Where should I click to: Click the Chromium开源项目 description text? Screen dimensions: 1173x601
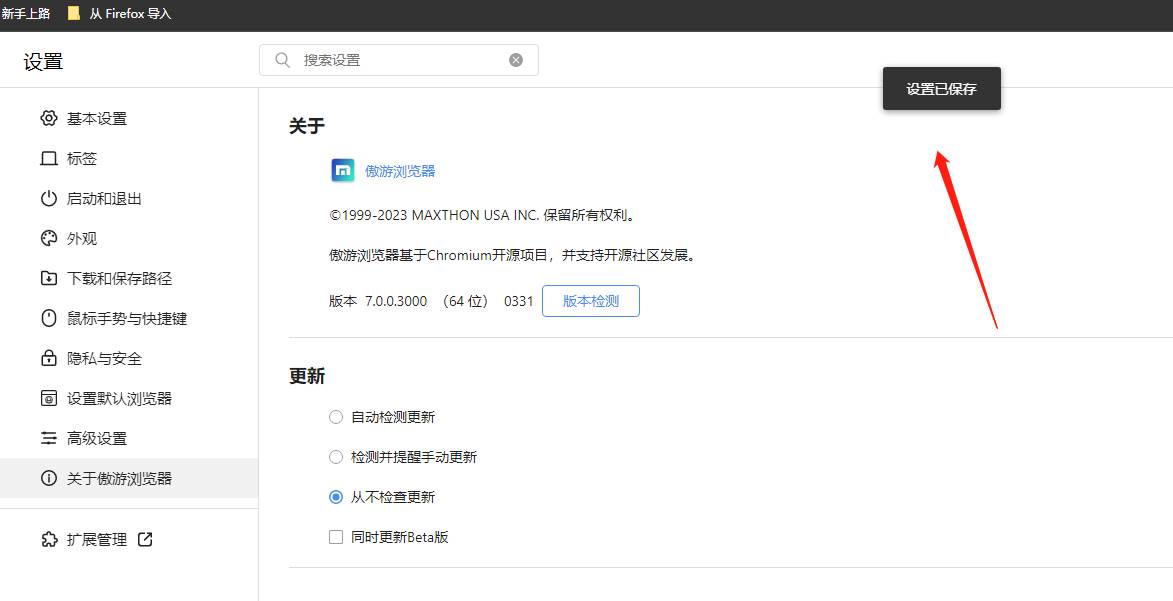tap(512, 255)
